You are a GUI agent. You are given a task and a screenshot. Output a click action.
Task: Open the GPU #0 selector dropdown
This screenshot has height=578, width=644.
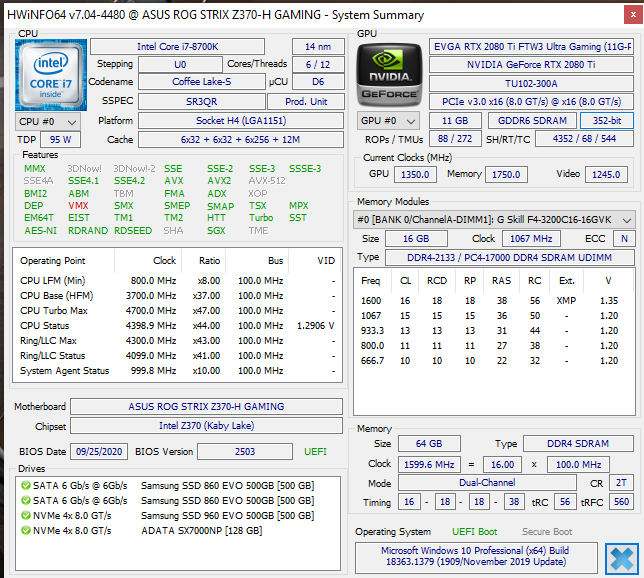point(388,121)
